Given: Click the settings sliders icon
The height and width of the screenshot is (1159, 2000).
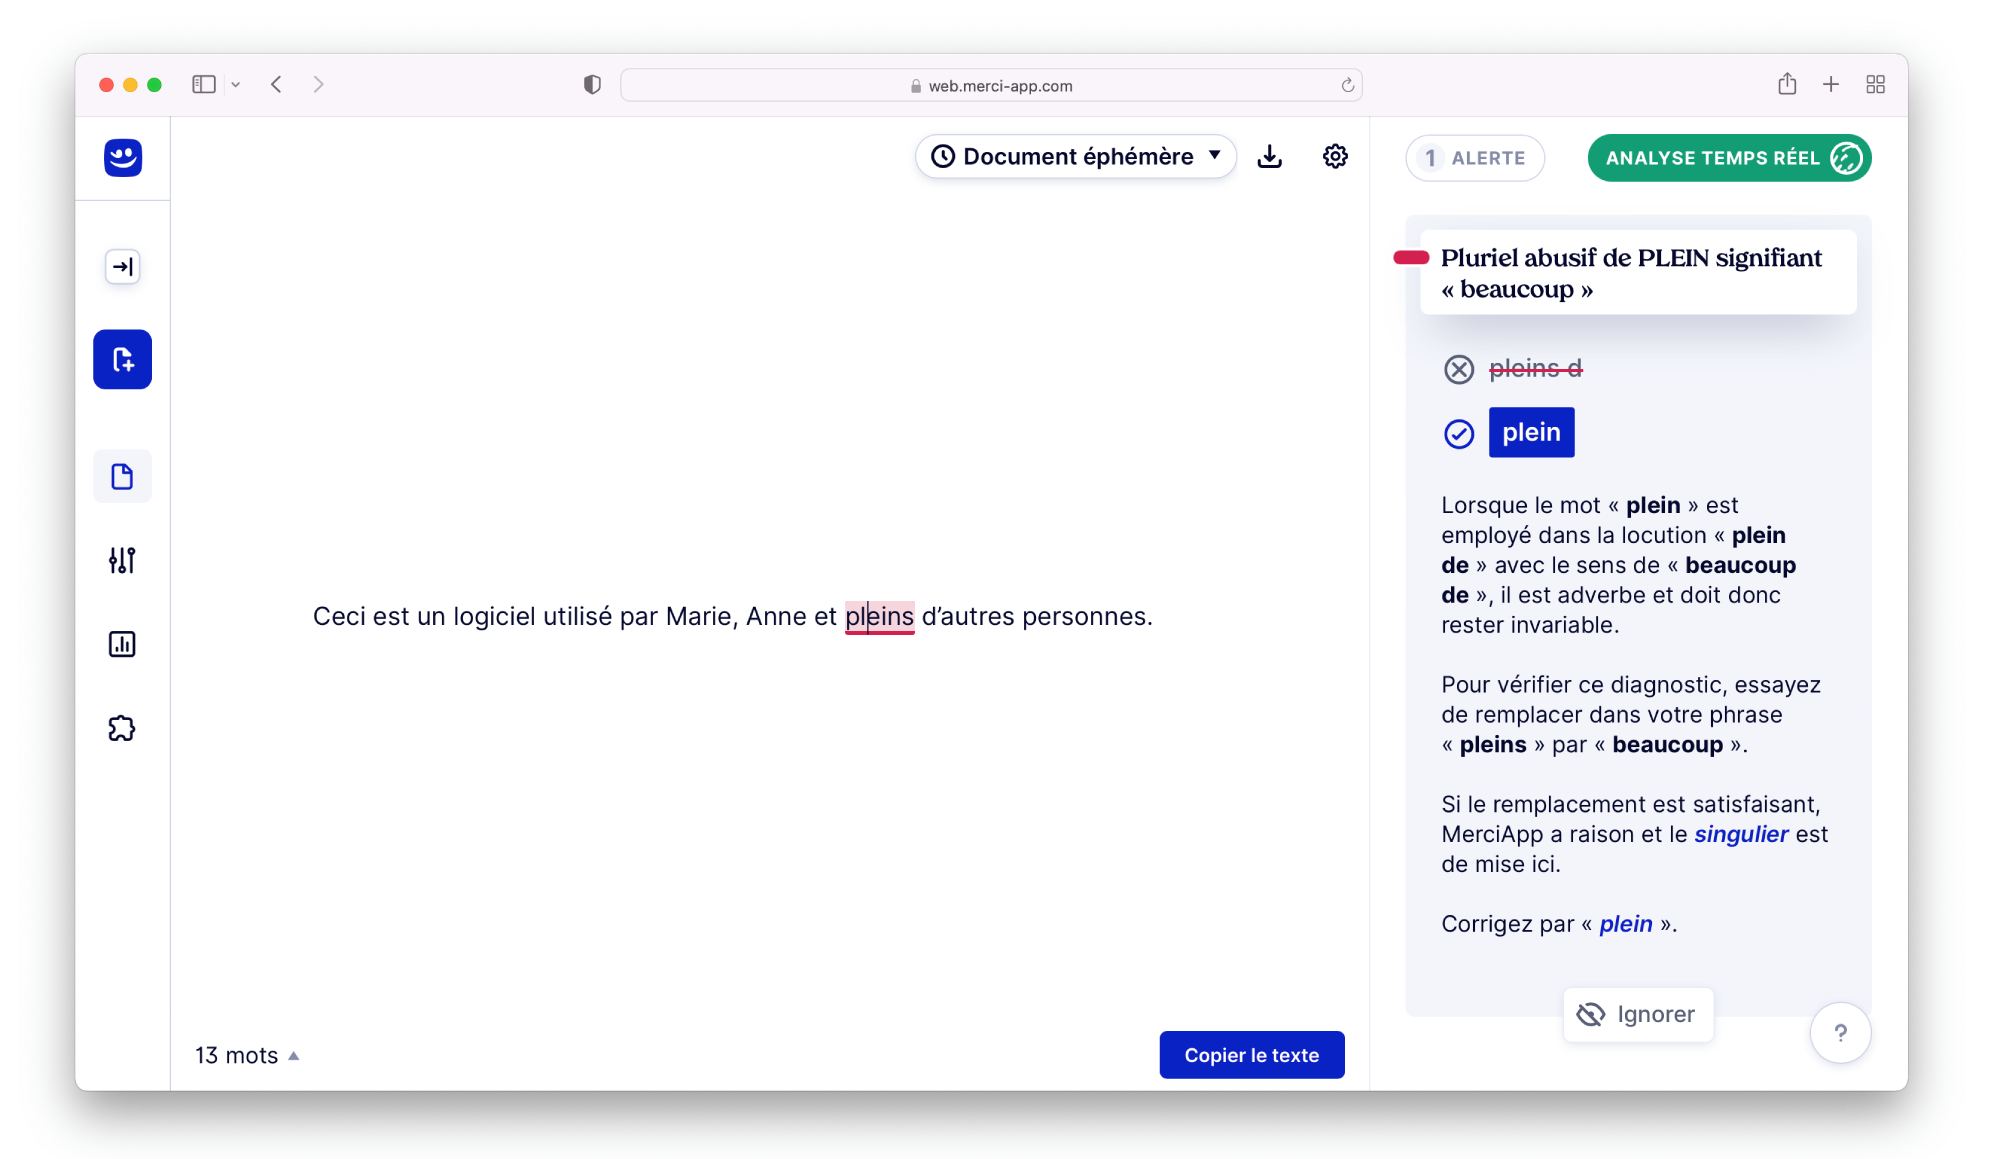Looking at the screenshot, I should [x=123, y=560].
